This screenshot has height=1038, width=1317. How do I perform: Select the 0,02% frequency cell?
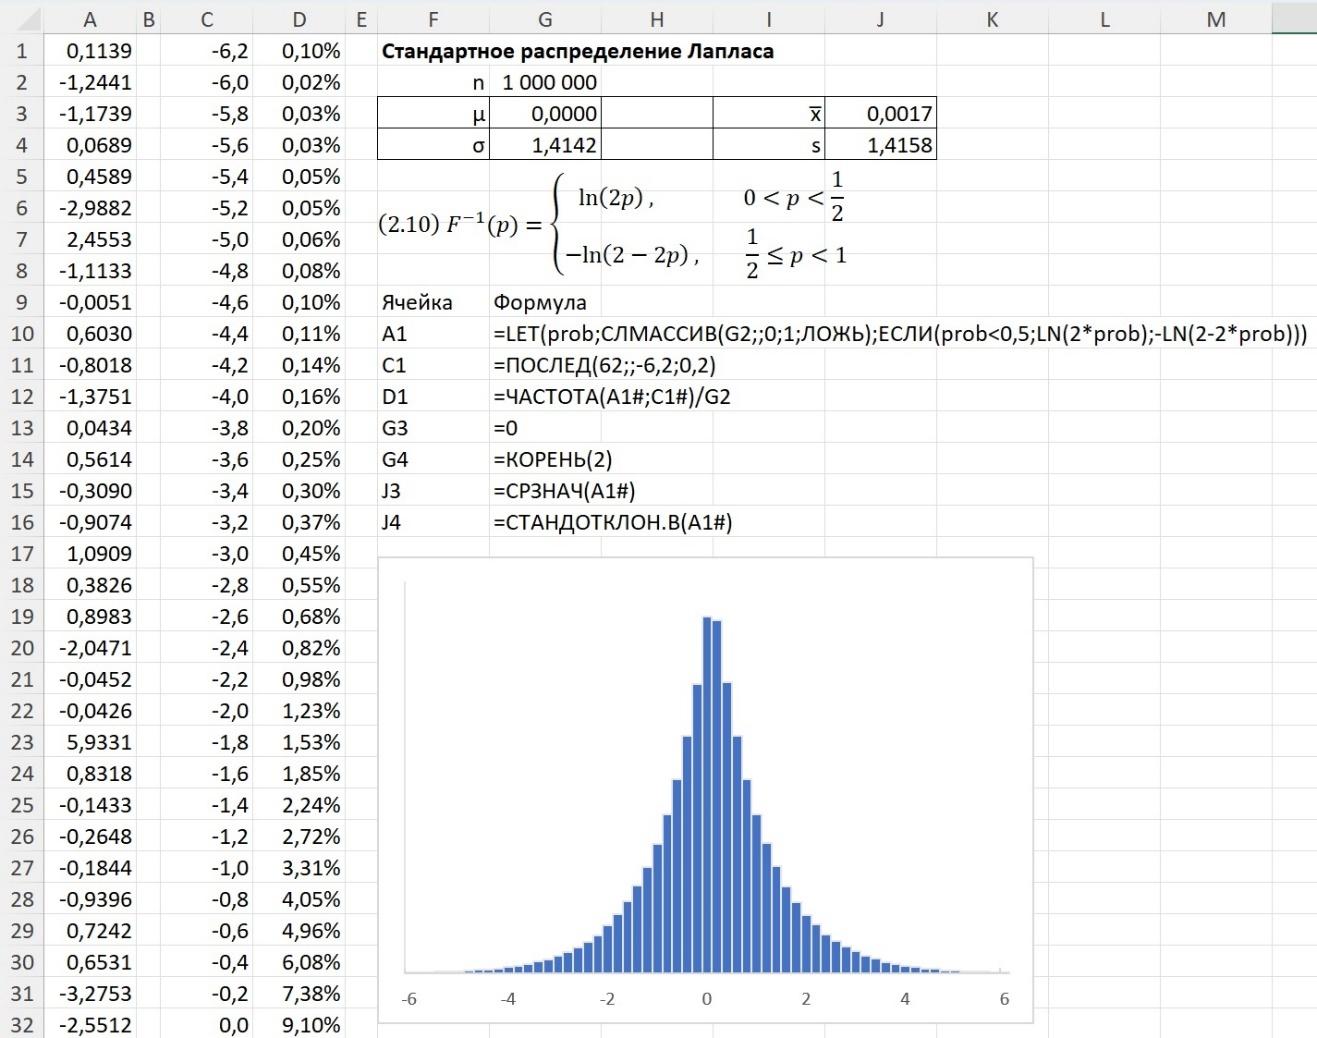coord(300,82)
